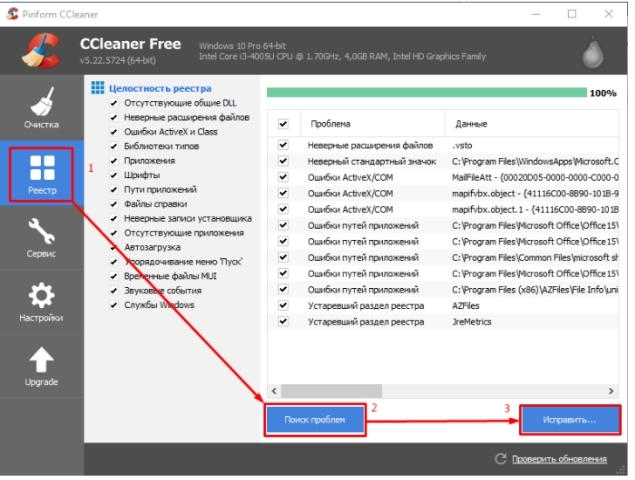Toggle Файлы справки checkbox
The height and width of the screenshot is (480, 635).
click(x=114, y=204)
